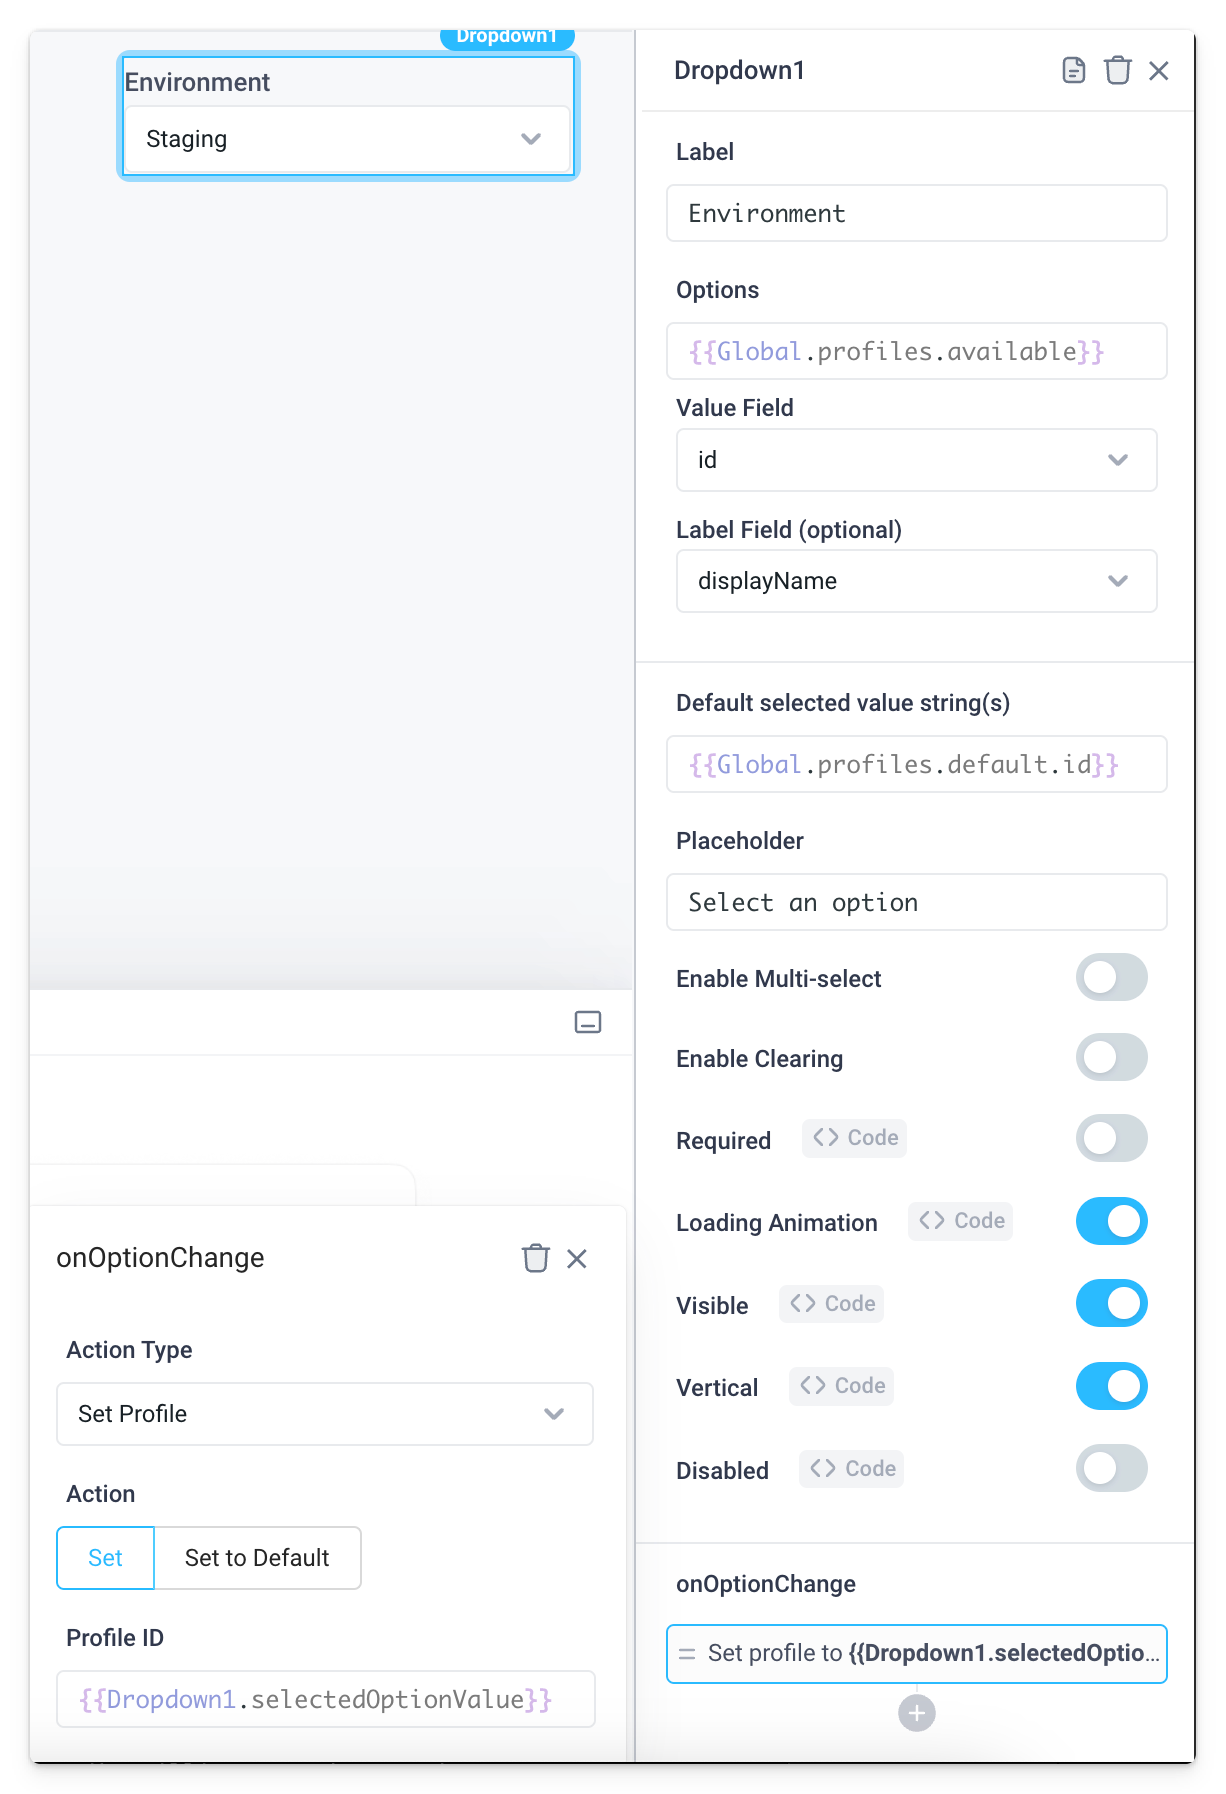Enable Clearing for the dropdown
Image resolution: width=1226 pixels, height=1794 pixels.
[1111, 1057]
